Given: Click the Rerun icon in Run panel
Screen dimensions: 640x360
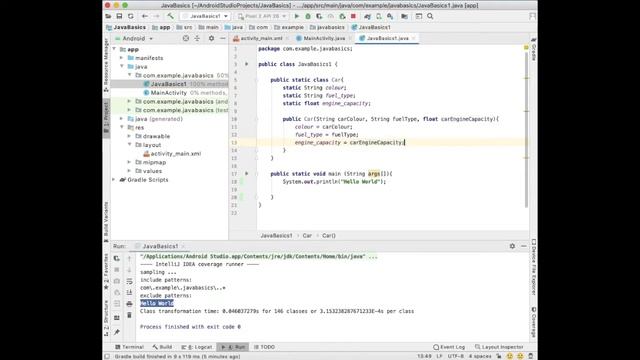Looking at the screenshot, I should [117, 258].
